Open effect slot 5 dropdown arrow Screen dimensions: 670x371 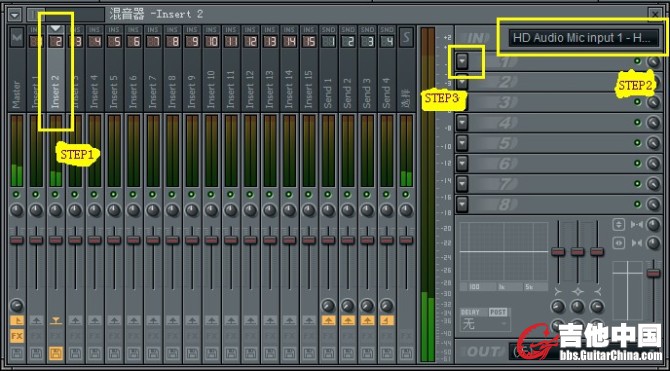(462, 143)
